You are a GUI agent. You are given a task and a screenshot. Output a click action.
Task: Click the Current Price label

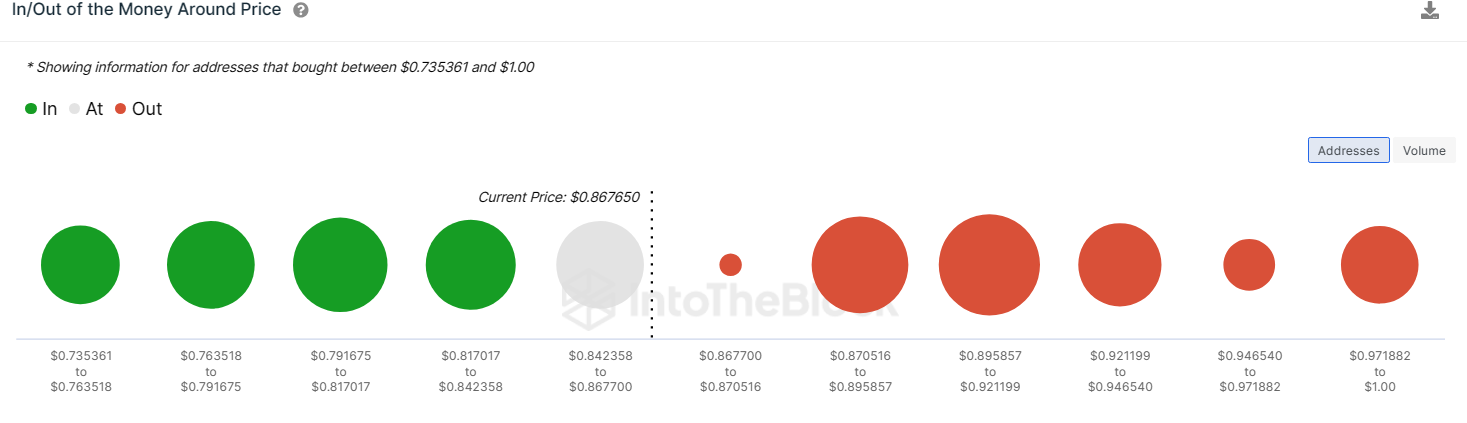(x=558, y=197)
